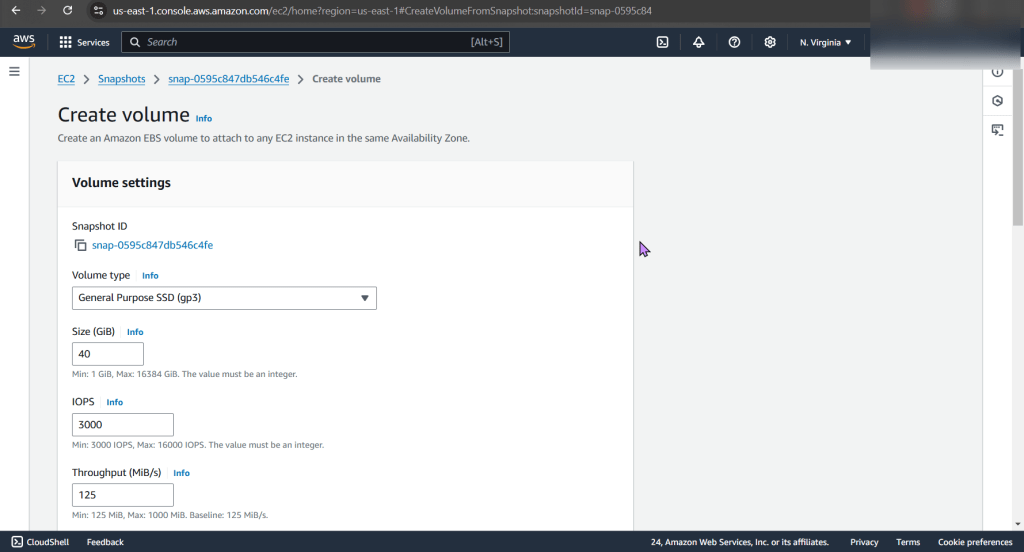This screenshot has width=1024, height=552.
Task: Open the help question mark menu
Action: [734, 42]
